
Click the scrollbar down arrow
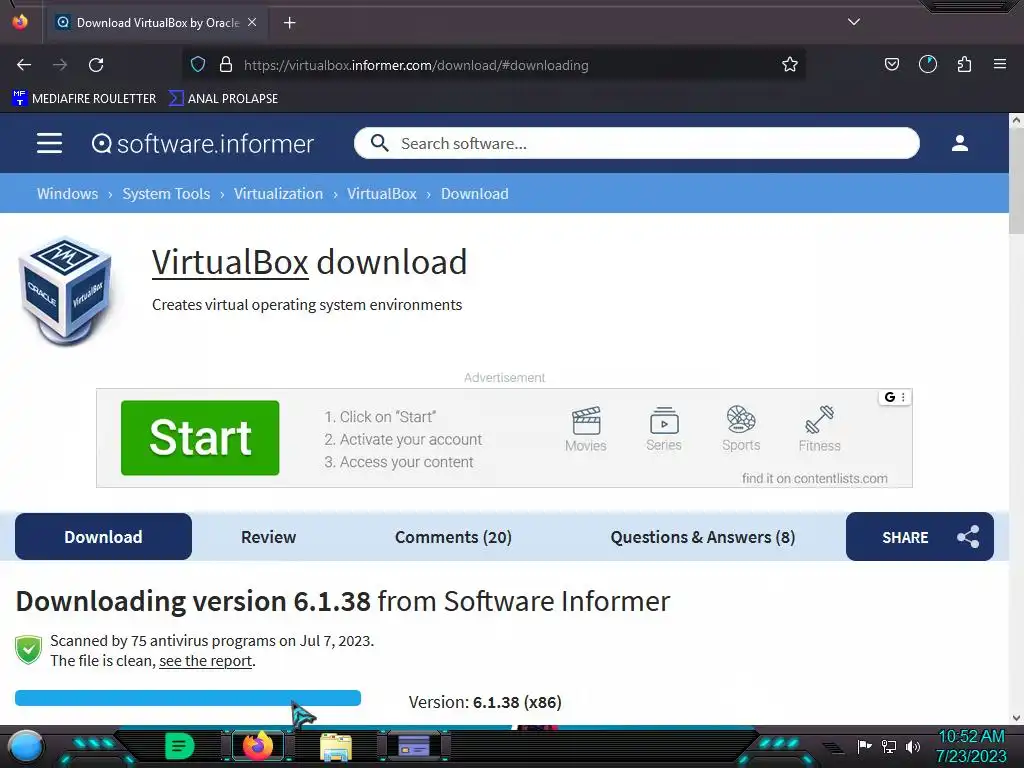[x=1016, y=718]
